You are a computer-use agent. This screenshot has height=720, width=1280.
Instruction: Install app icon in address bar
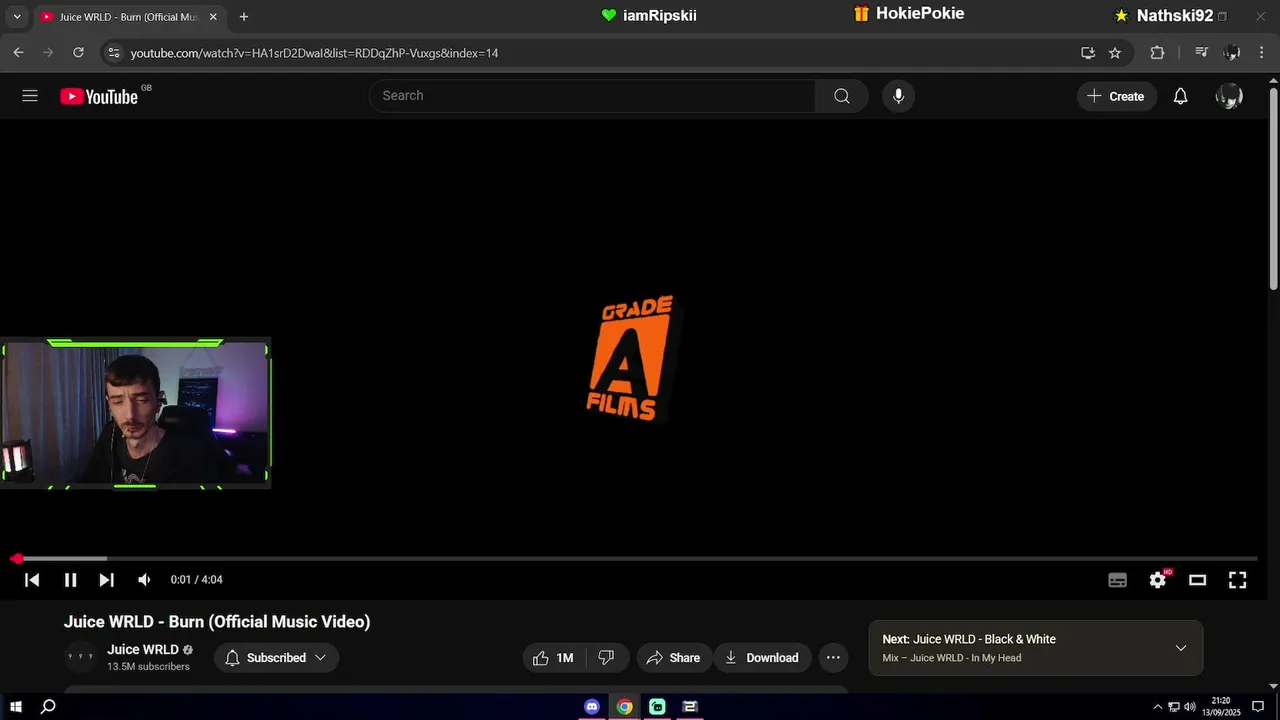pos(1088,53)
